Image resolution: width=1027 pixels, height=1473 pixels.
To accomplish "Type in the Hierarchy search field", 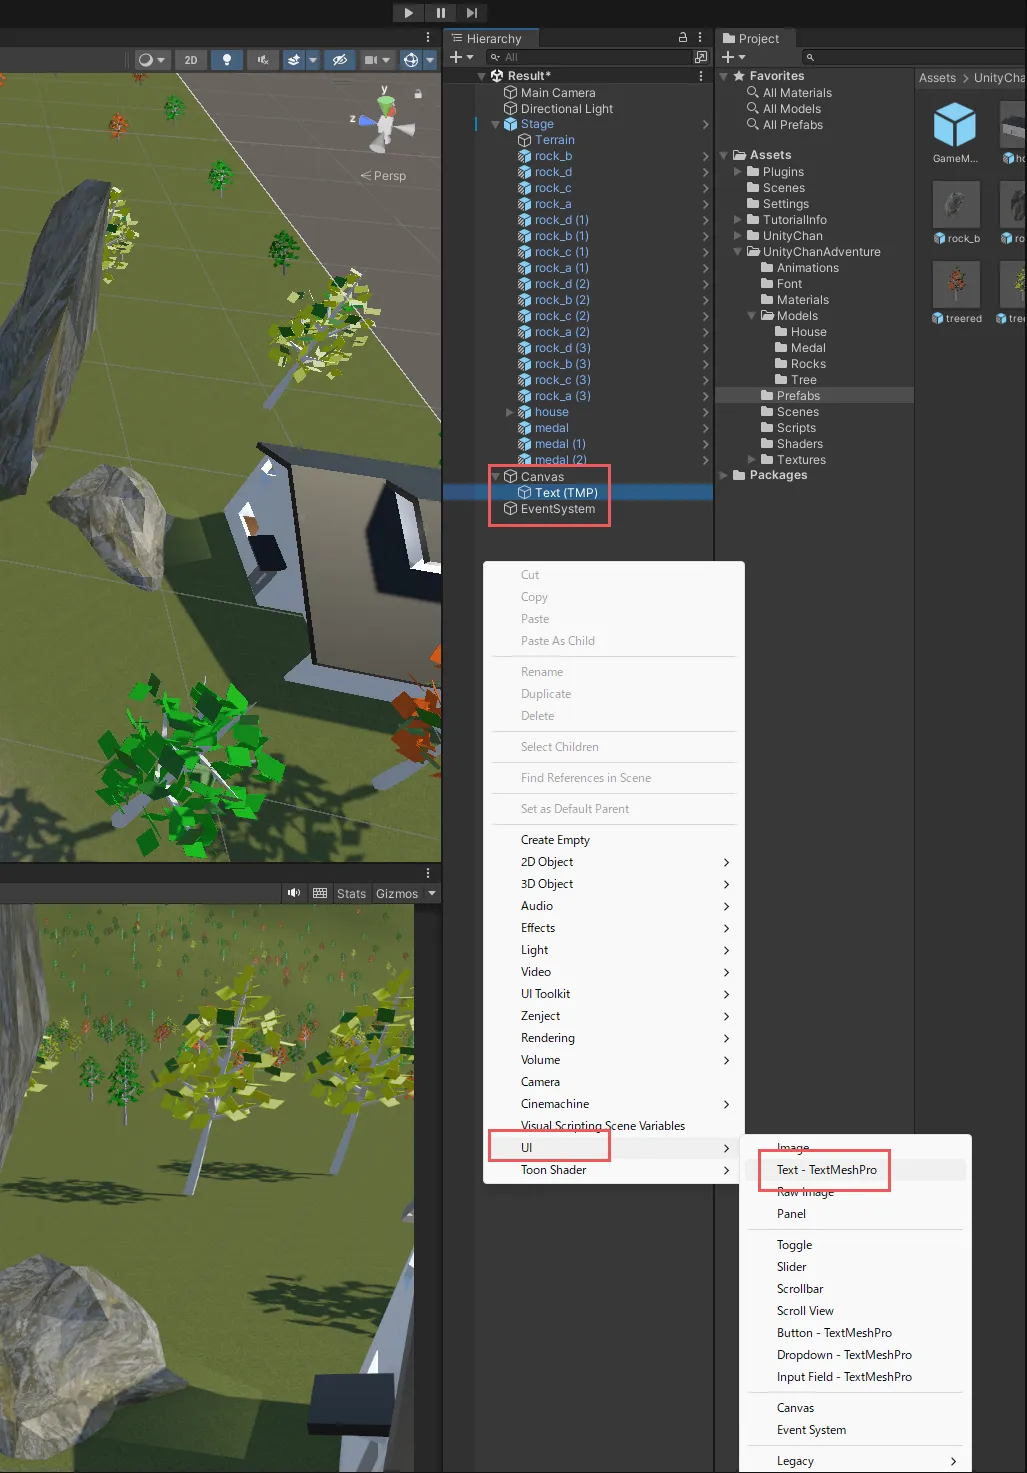I will (x=595, y=57).
